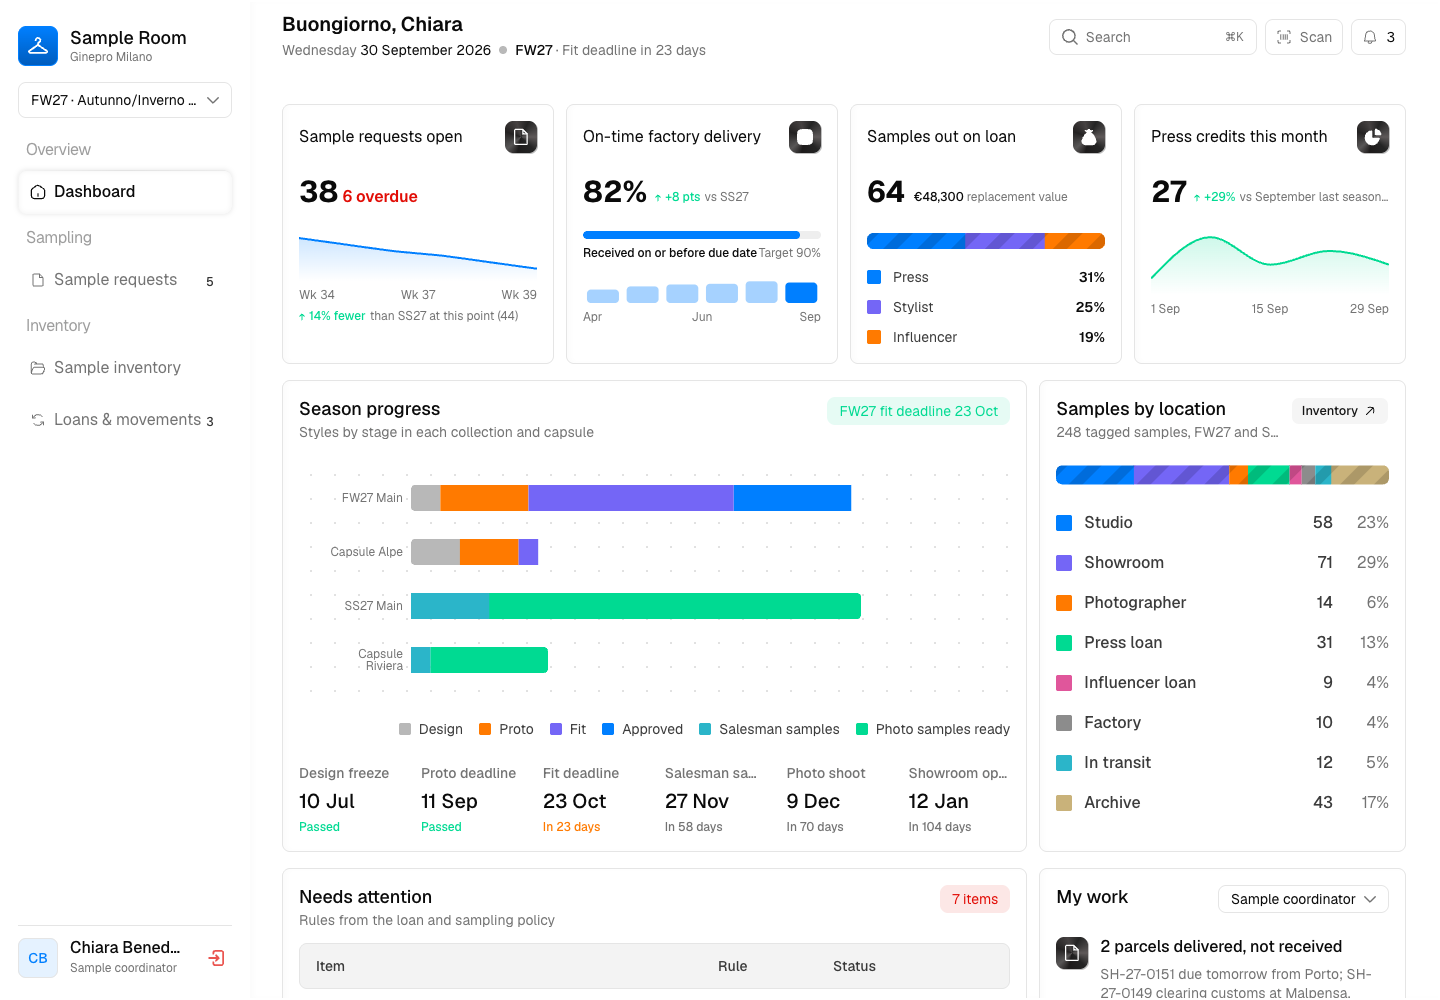Click the Influencer loan row
Image resolution: width=1440 pixels, height=1000 pixels.
pyautogui.click(x=1222, y=683)
